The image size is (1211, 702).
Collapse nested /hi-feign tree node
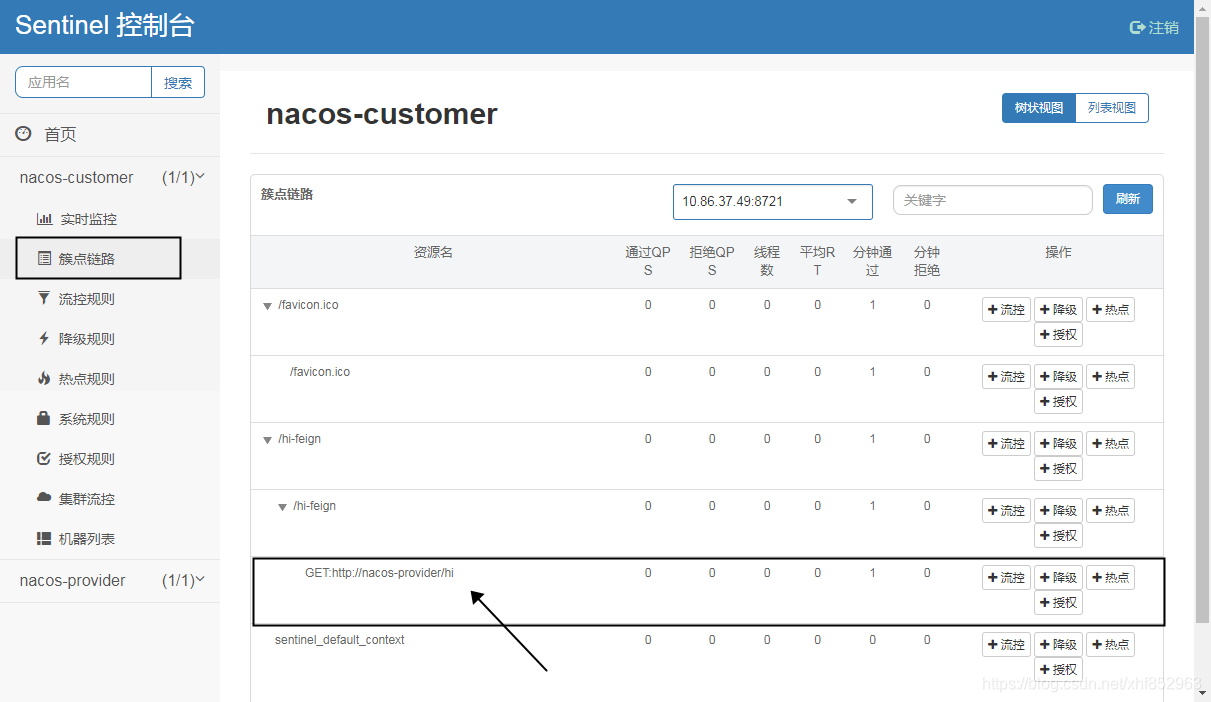coord(283,507)
